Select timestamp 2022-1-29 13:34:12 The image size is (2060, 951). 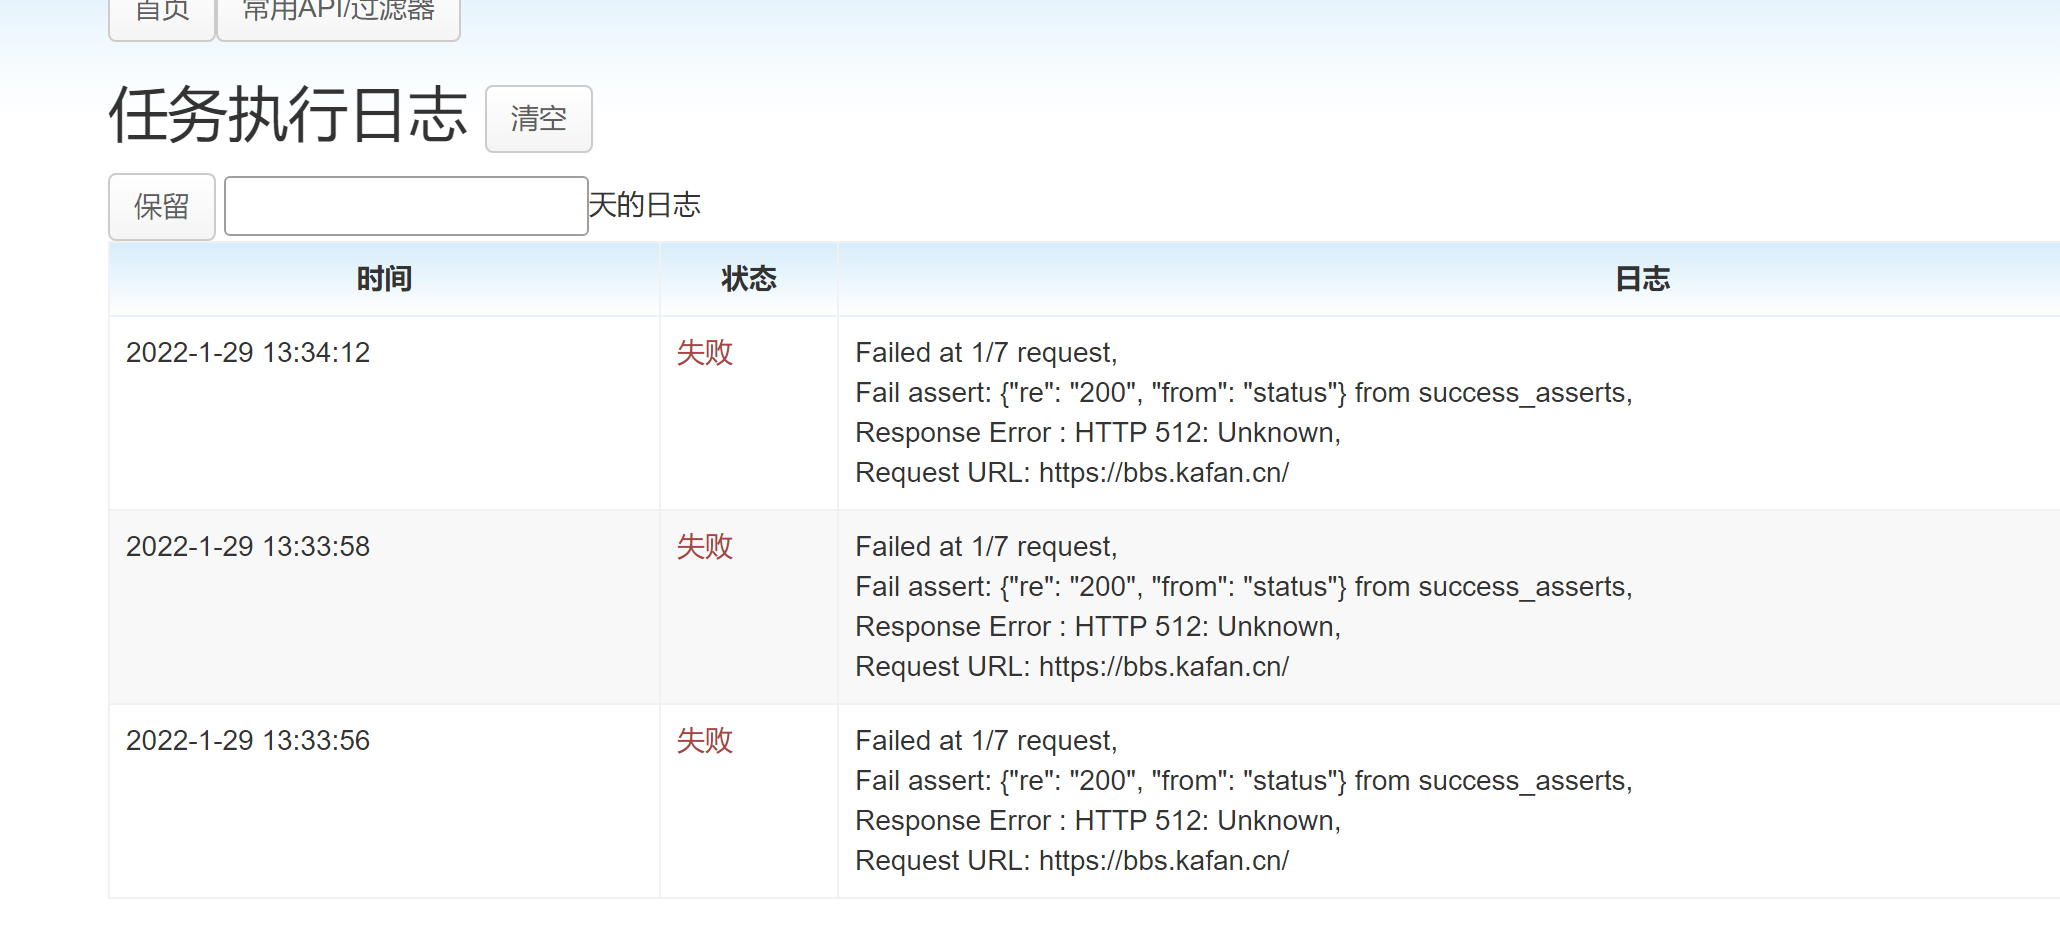pyautogui.click(x=248, y=353)
